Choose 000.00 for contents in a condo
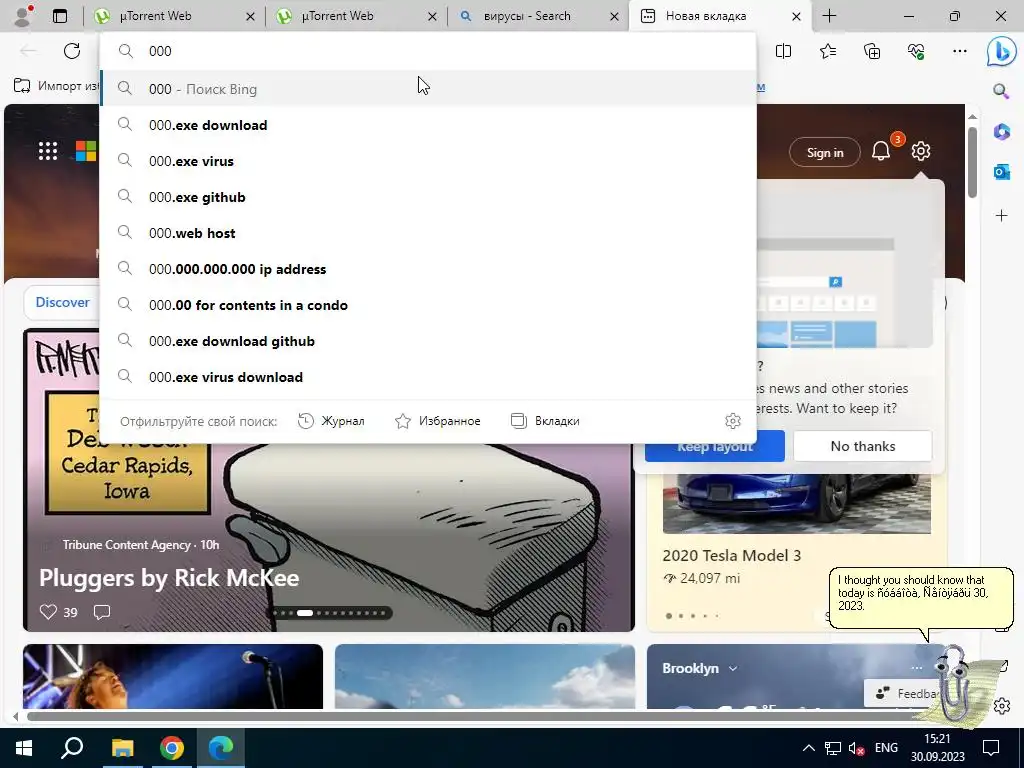Viewport: 1024px width, 768px height. [428, 304]
